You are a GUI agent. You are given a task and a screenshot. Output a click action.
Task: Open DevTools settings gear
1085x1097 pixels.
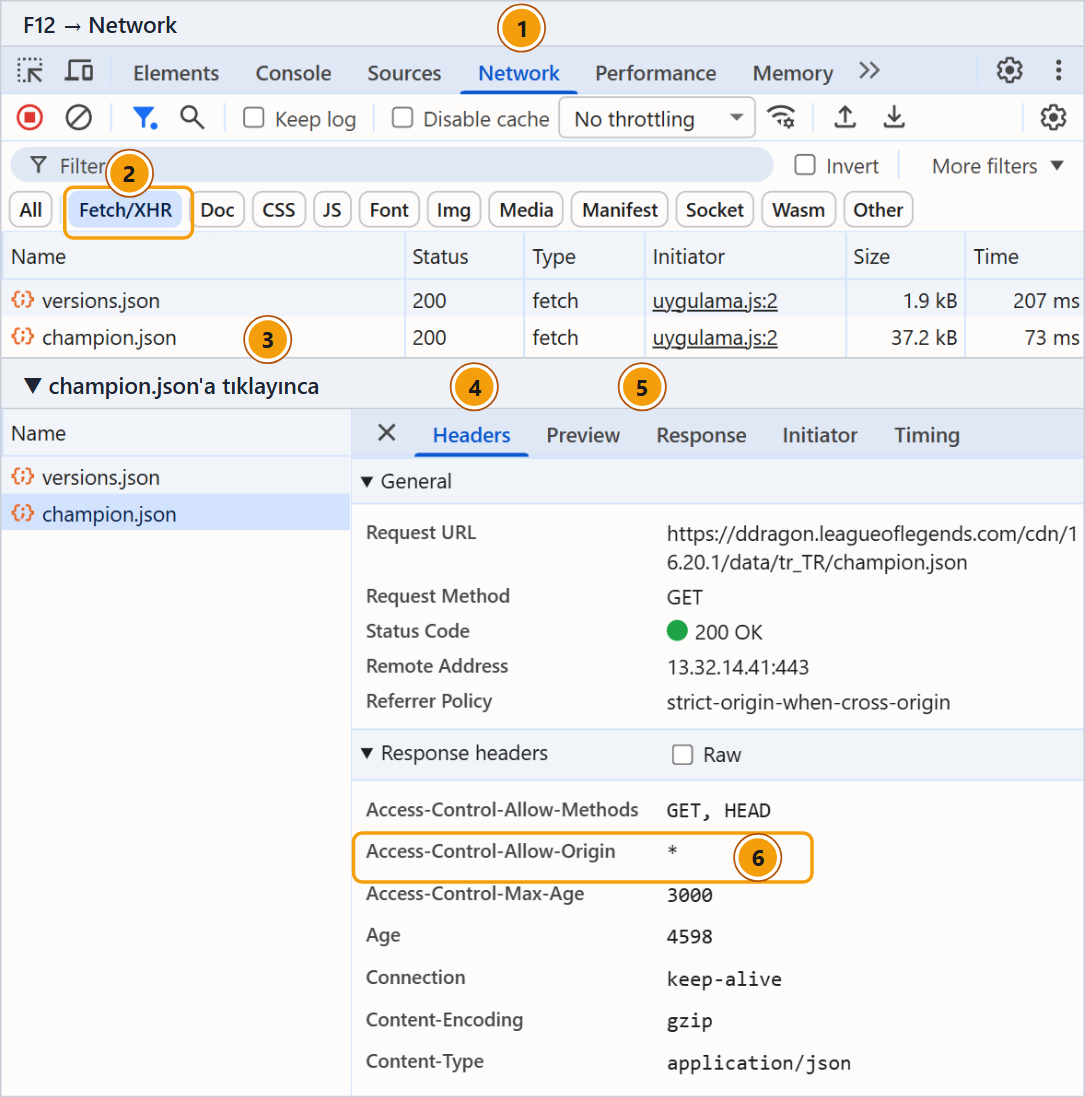1009,71
